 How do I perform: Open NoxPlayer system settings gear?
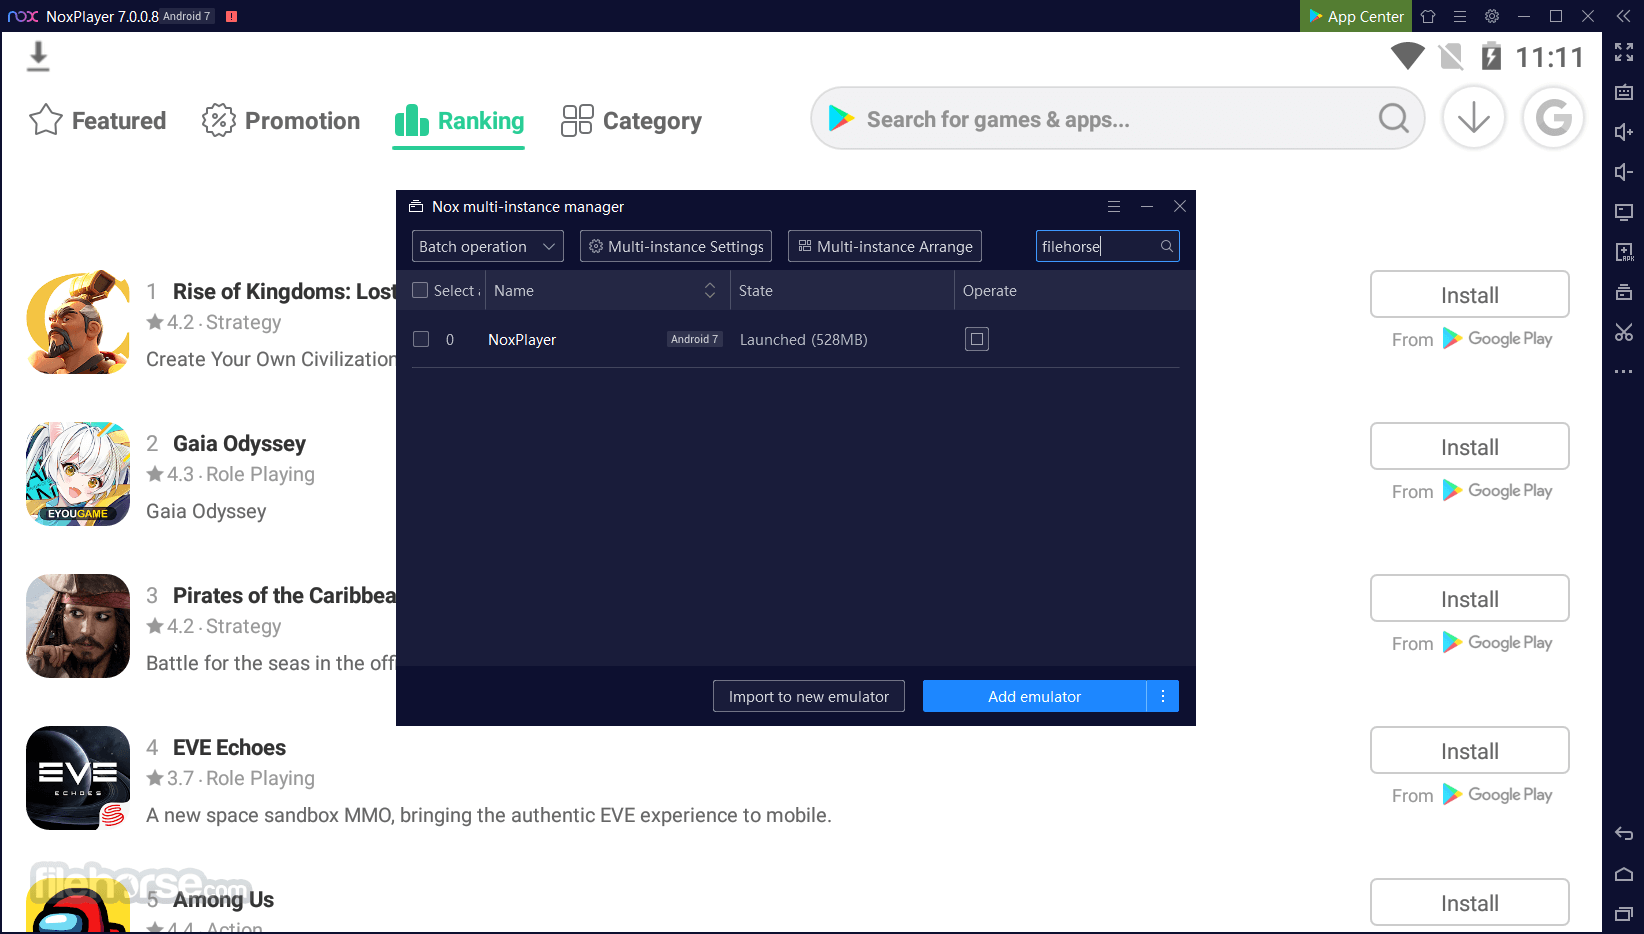click(x=1492, y=16)
